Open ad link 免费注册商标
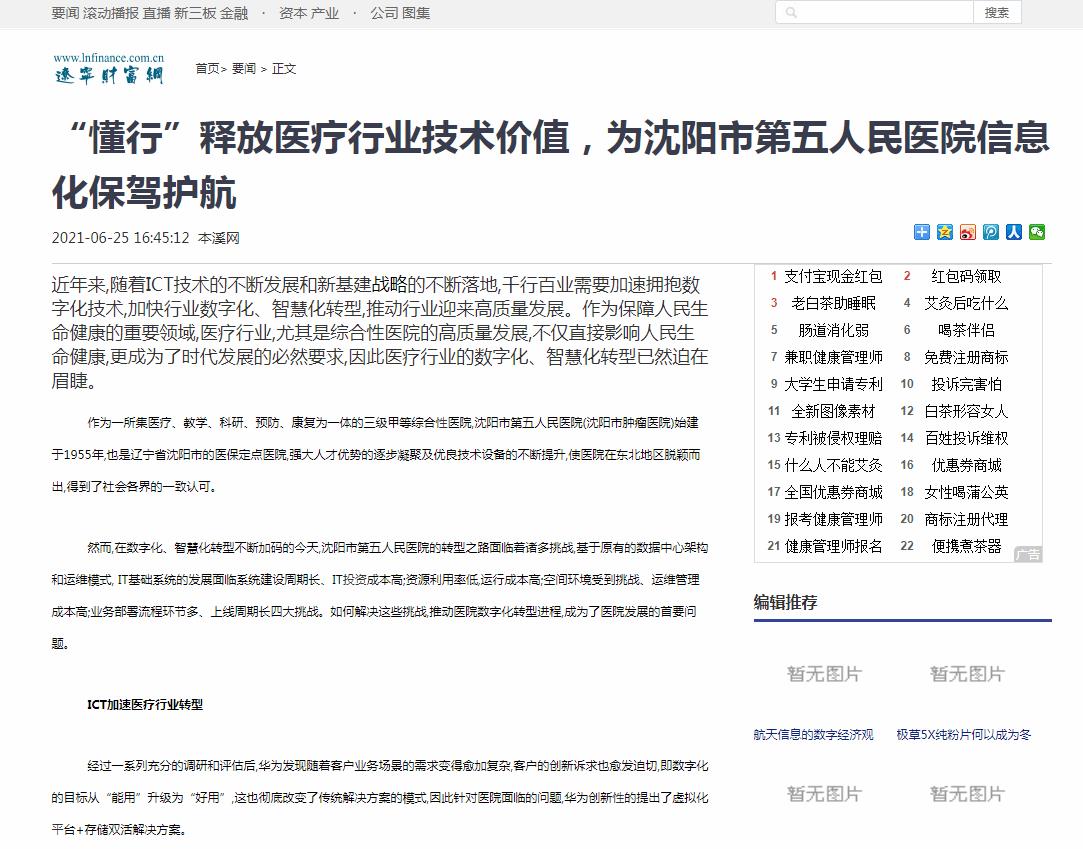Image resolution: width=1083 pixels, height=849 pixels. pyautogui.click(x=966, y=357)
